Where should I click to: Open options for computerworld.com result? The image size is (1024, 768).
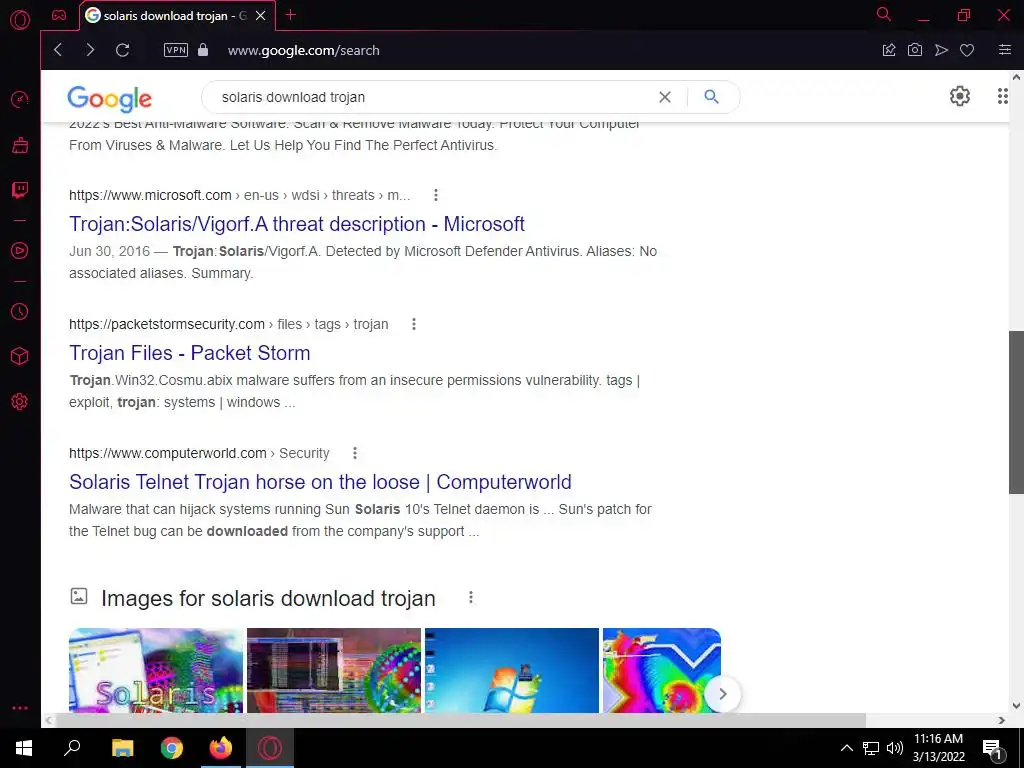click(355, 453)
